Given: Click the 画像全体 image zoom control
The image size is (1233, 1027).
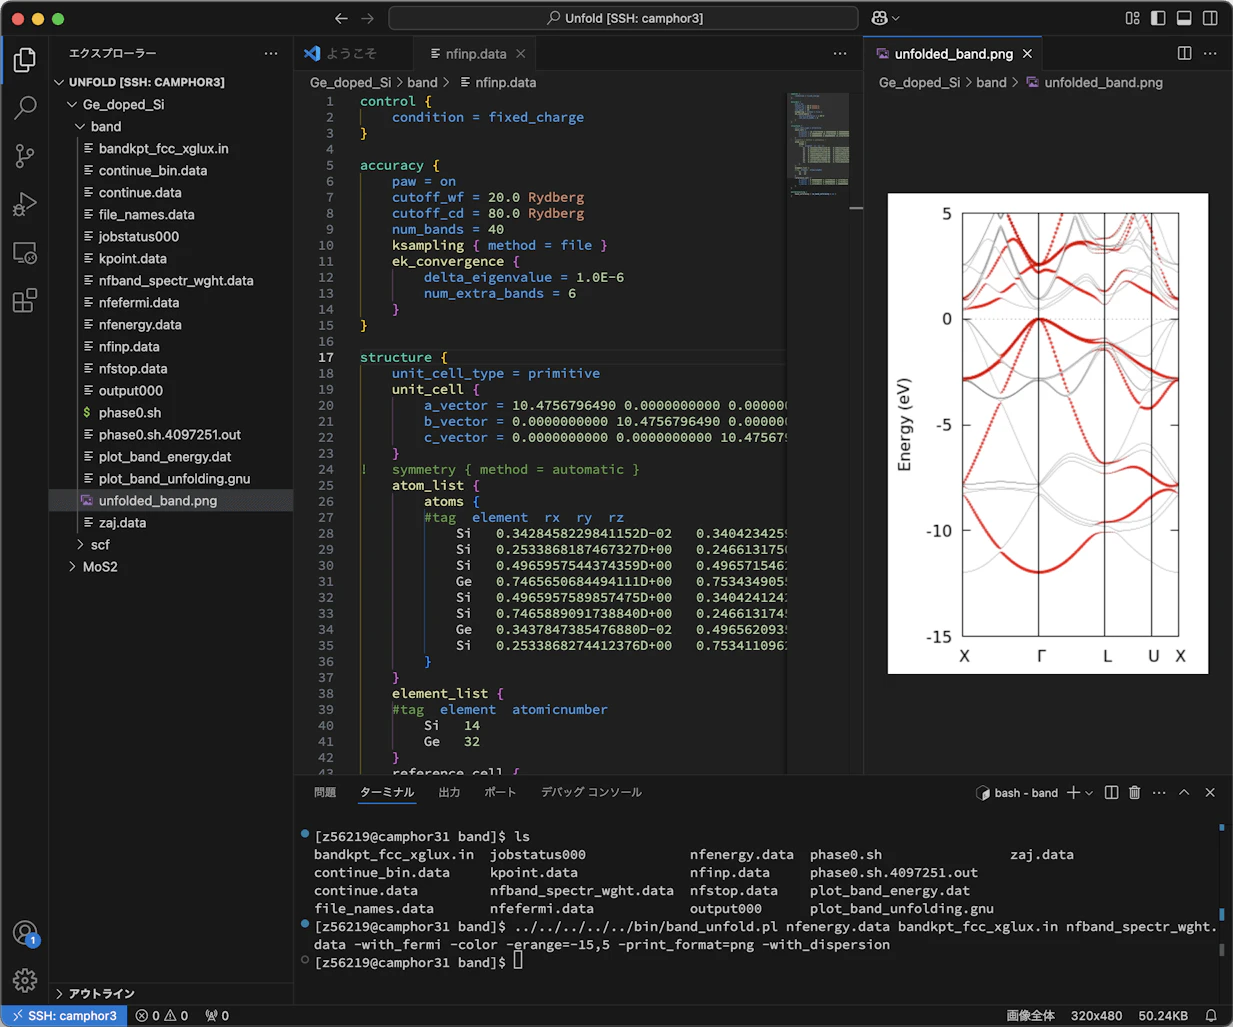Looking at the screenshot, I should pyautogui.click(x=1030, y=1015).
